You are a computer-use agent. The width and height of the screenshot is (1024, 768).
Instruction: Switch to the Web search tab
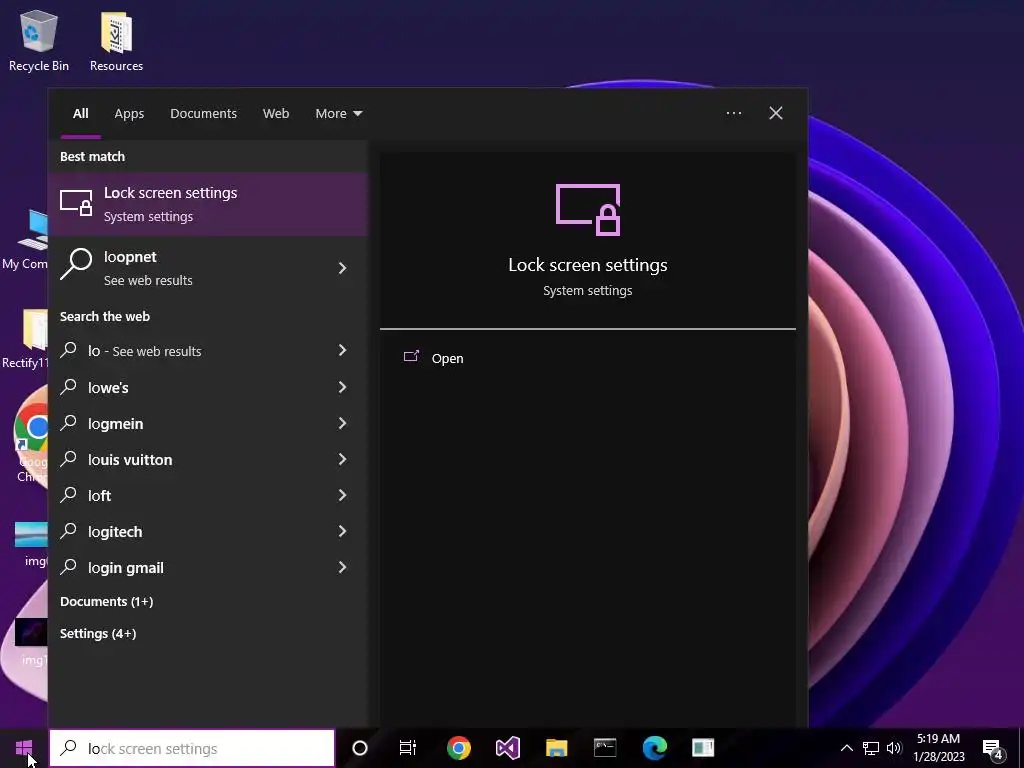click(276, 114)
